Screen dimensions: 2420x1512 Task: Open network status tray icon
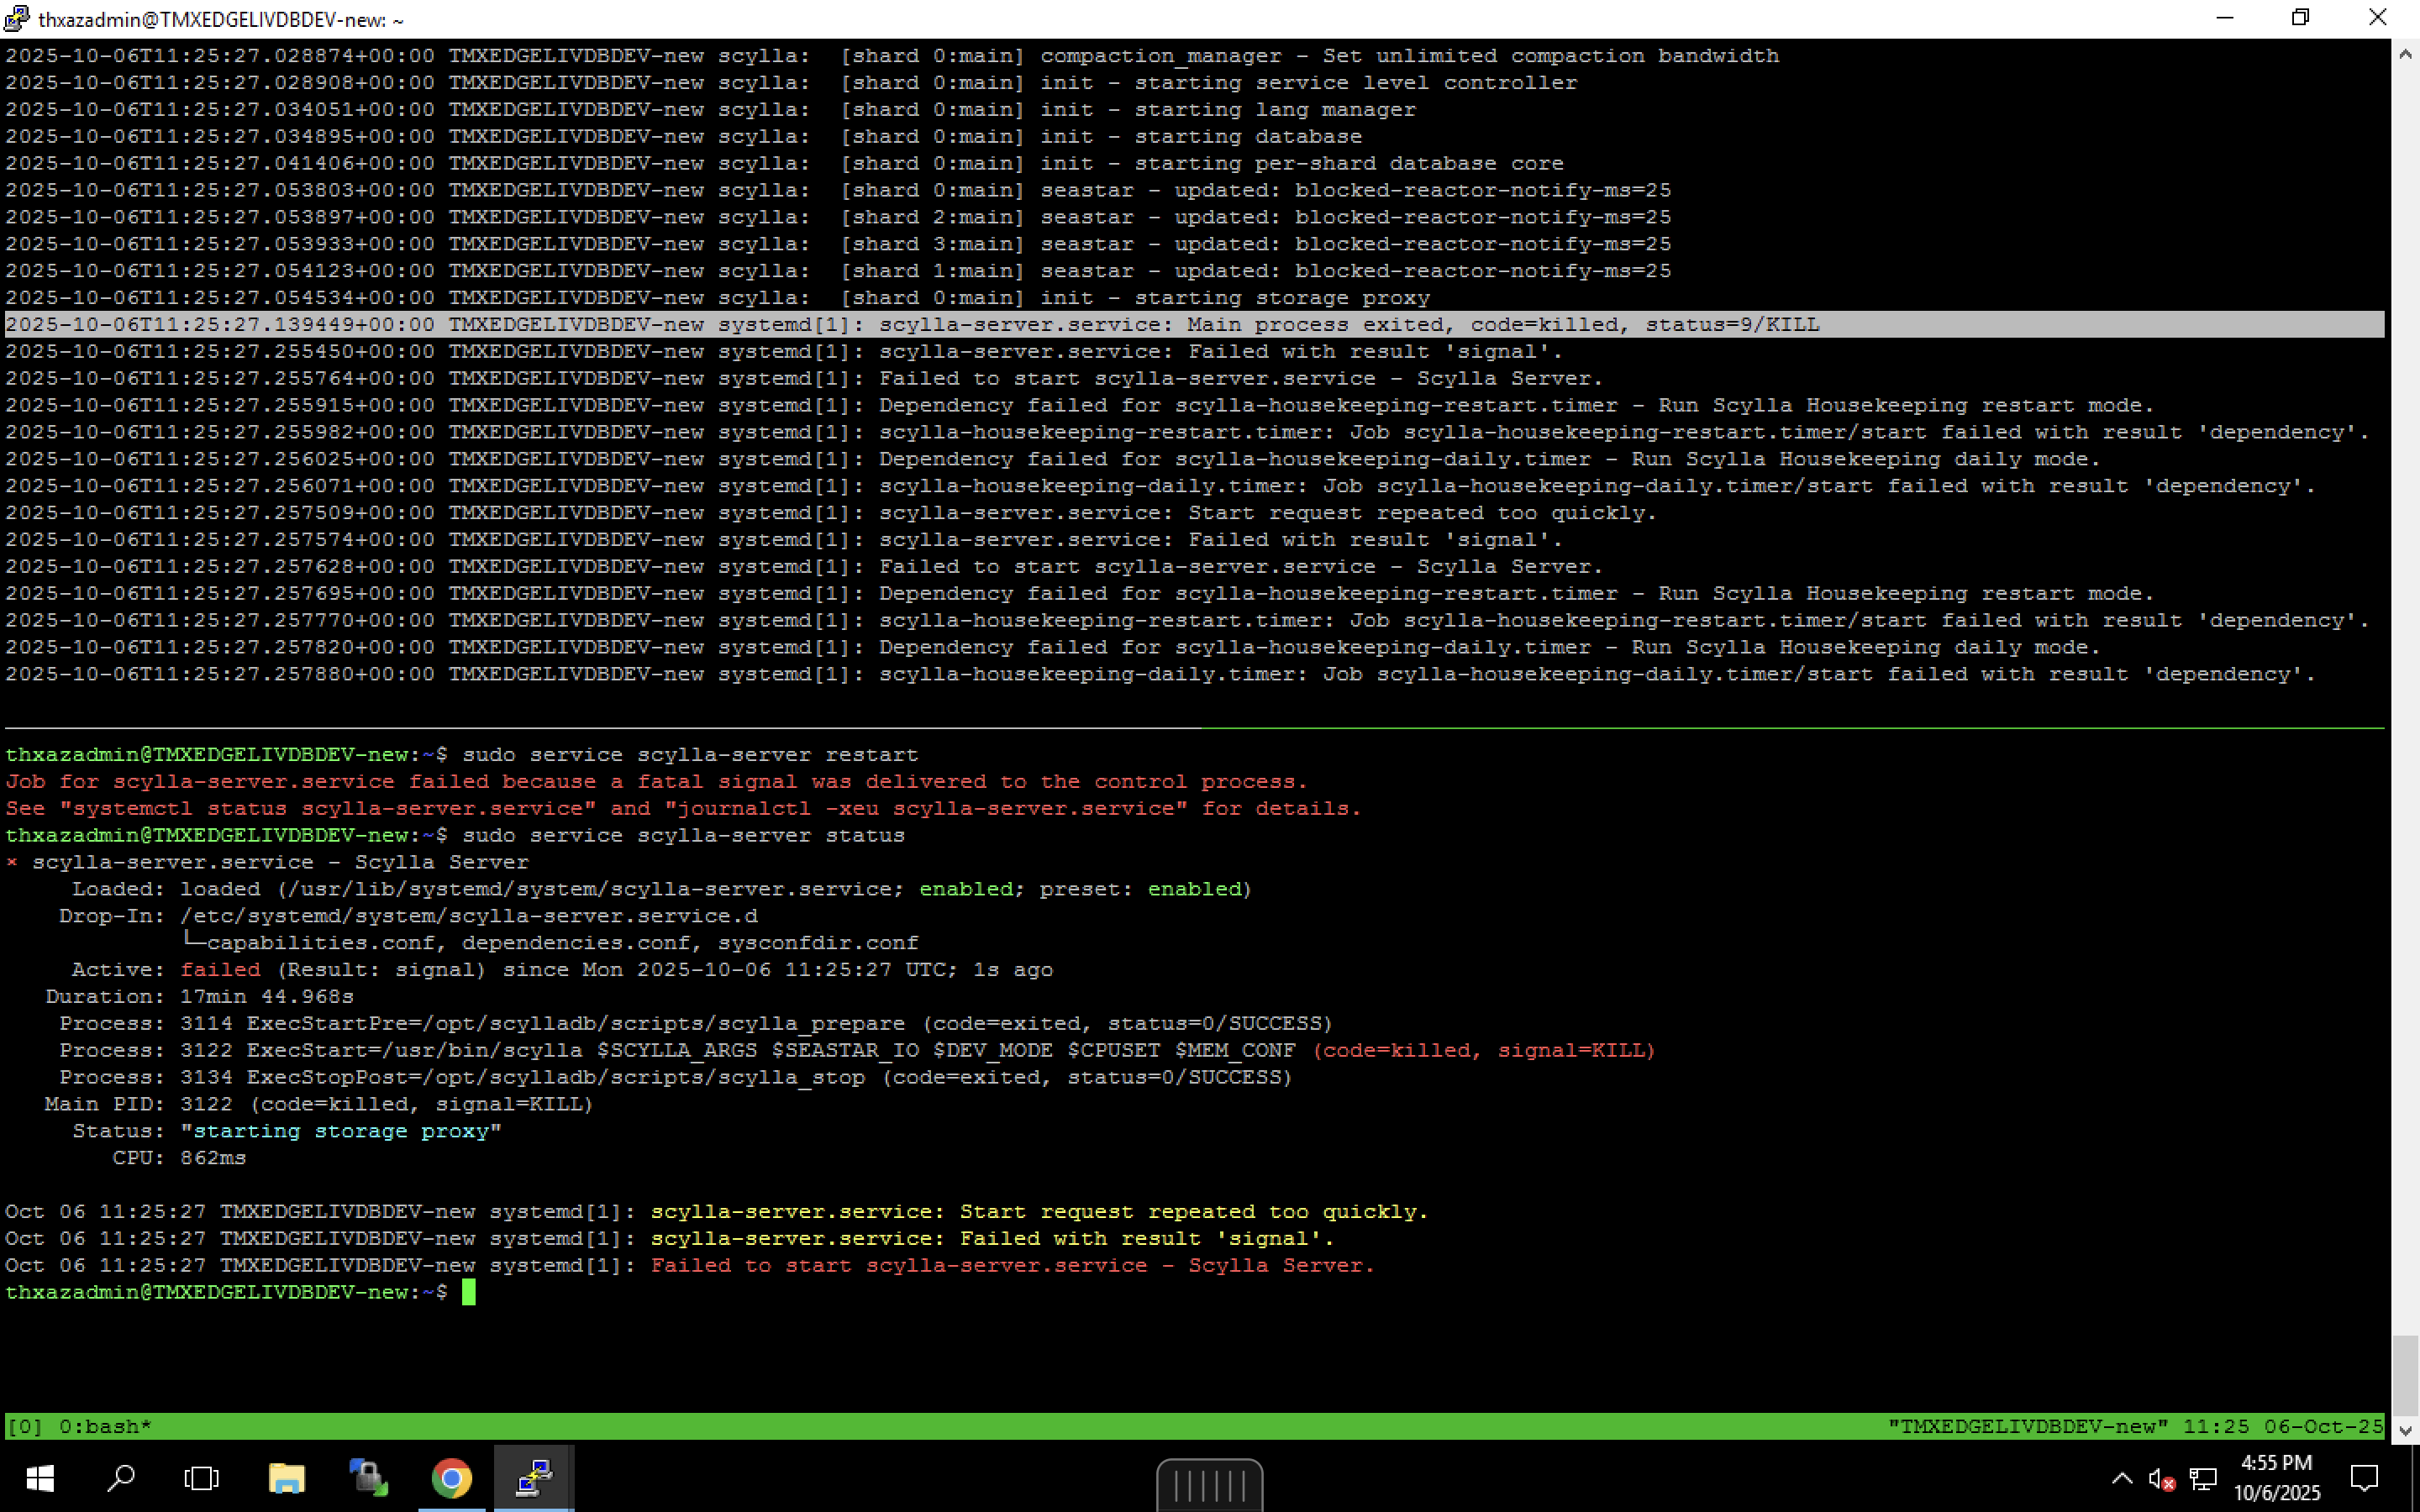pos(2203,1479)
